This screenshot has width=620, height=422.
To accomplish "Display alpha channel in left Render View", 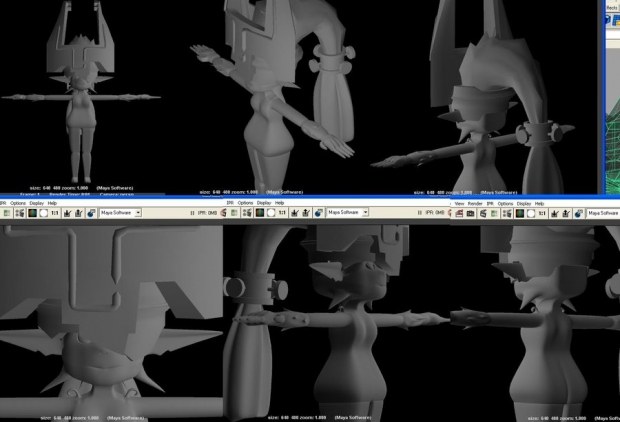I will tap(43, 213).
